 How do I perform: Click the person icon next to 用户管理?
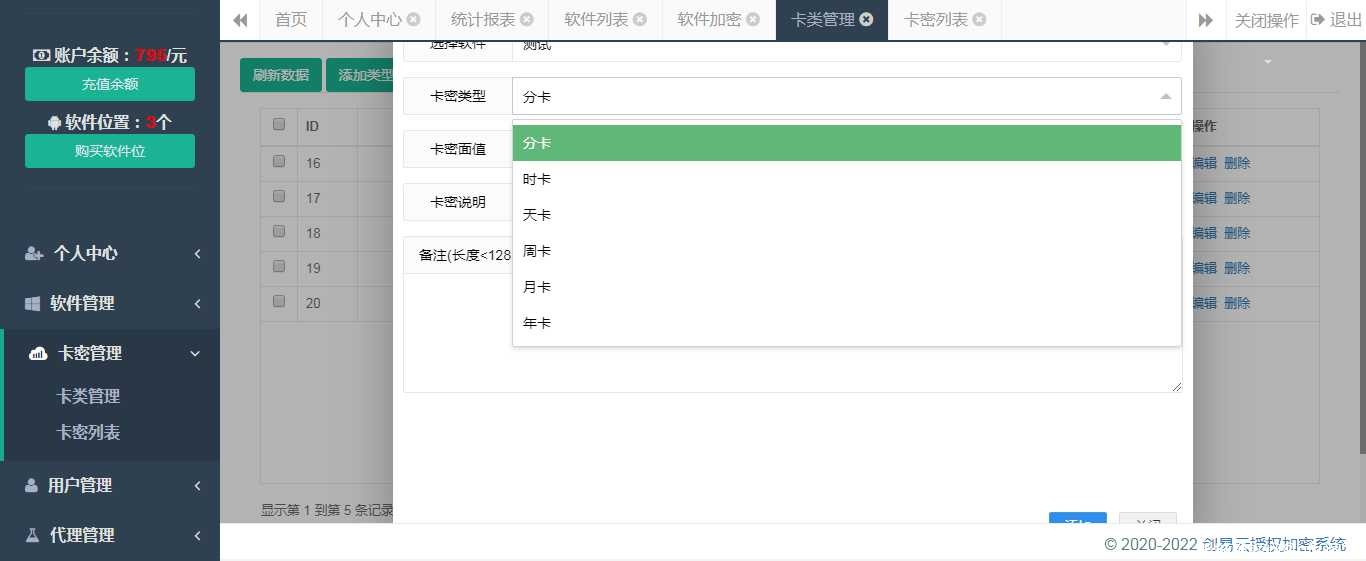(x=31, y=485)
